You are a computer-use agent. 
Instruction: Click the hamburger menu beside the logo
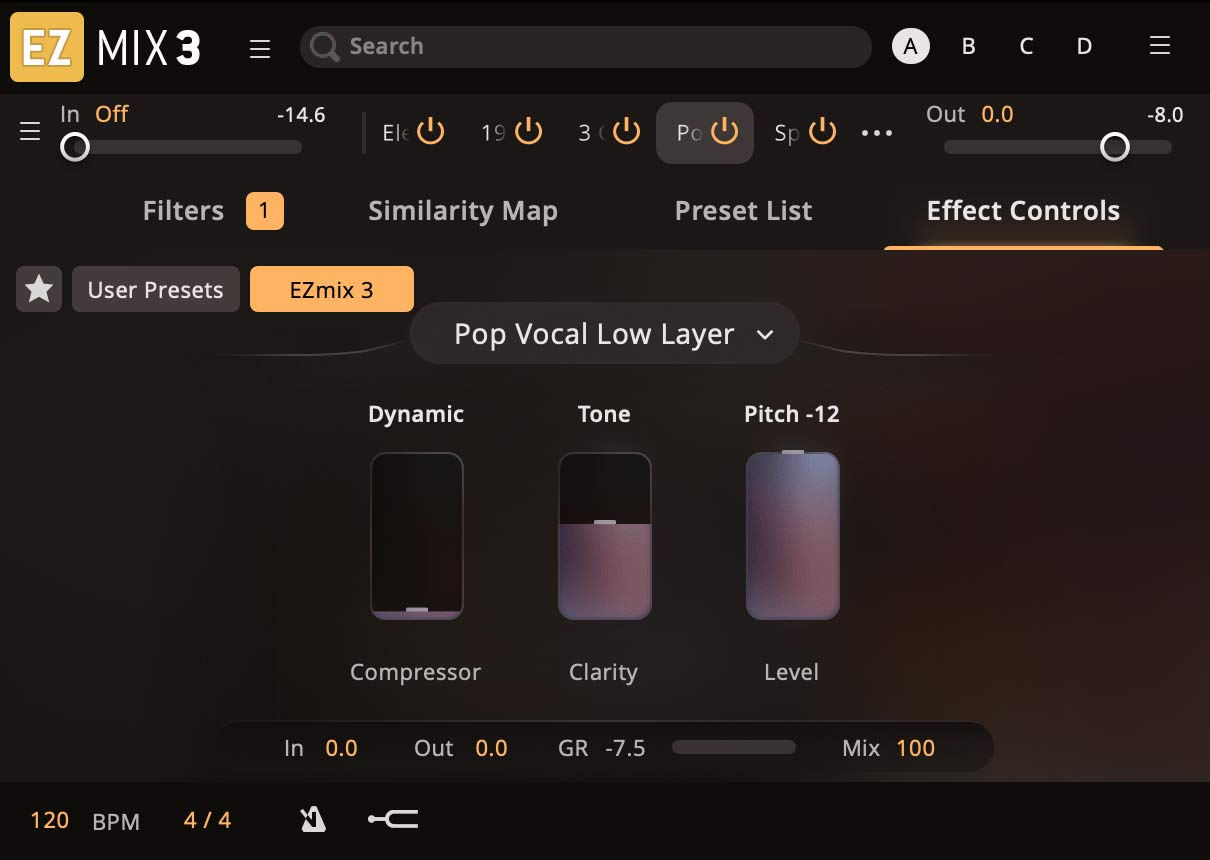point(260,46)
